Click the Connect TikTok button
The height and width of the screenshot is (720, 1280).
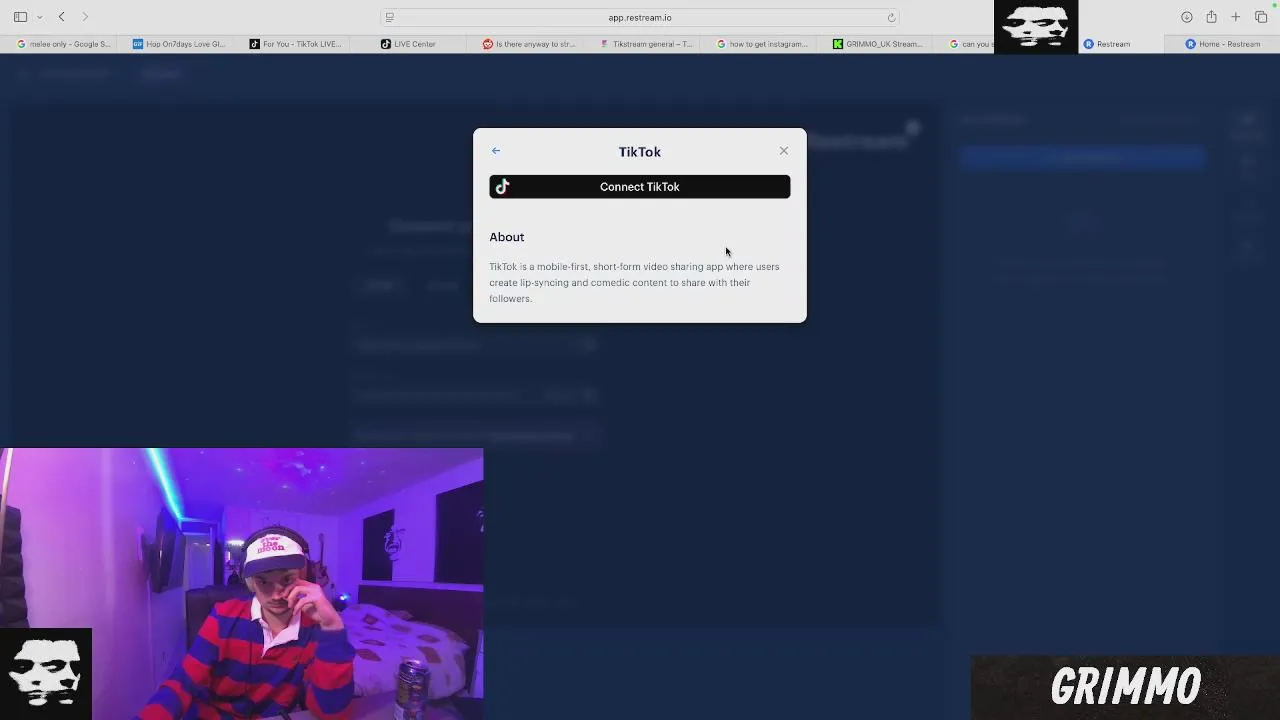[x=639, y=187]
